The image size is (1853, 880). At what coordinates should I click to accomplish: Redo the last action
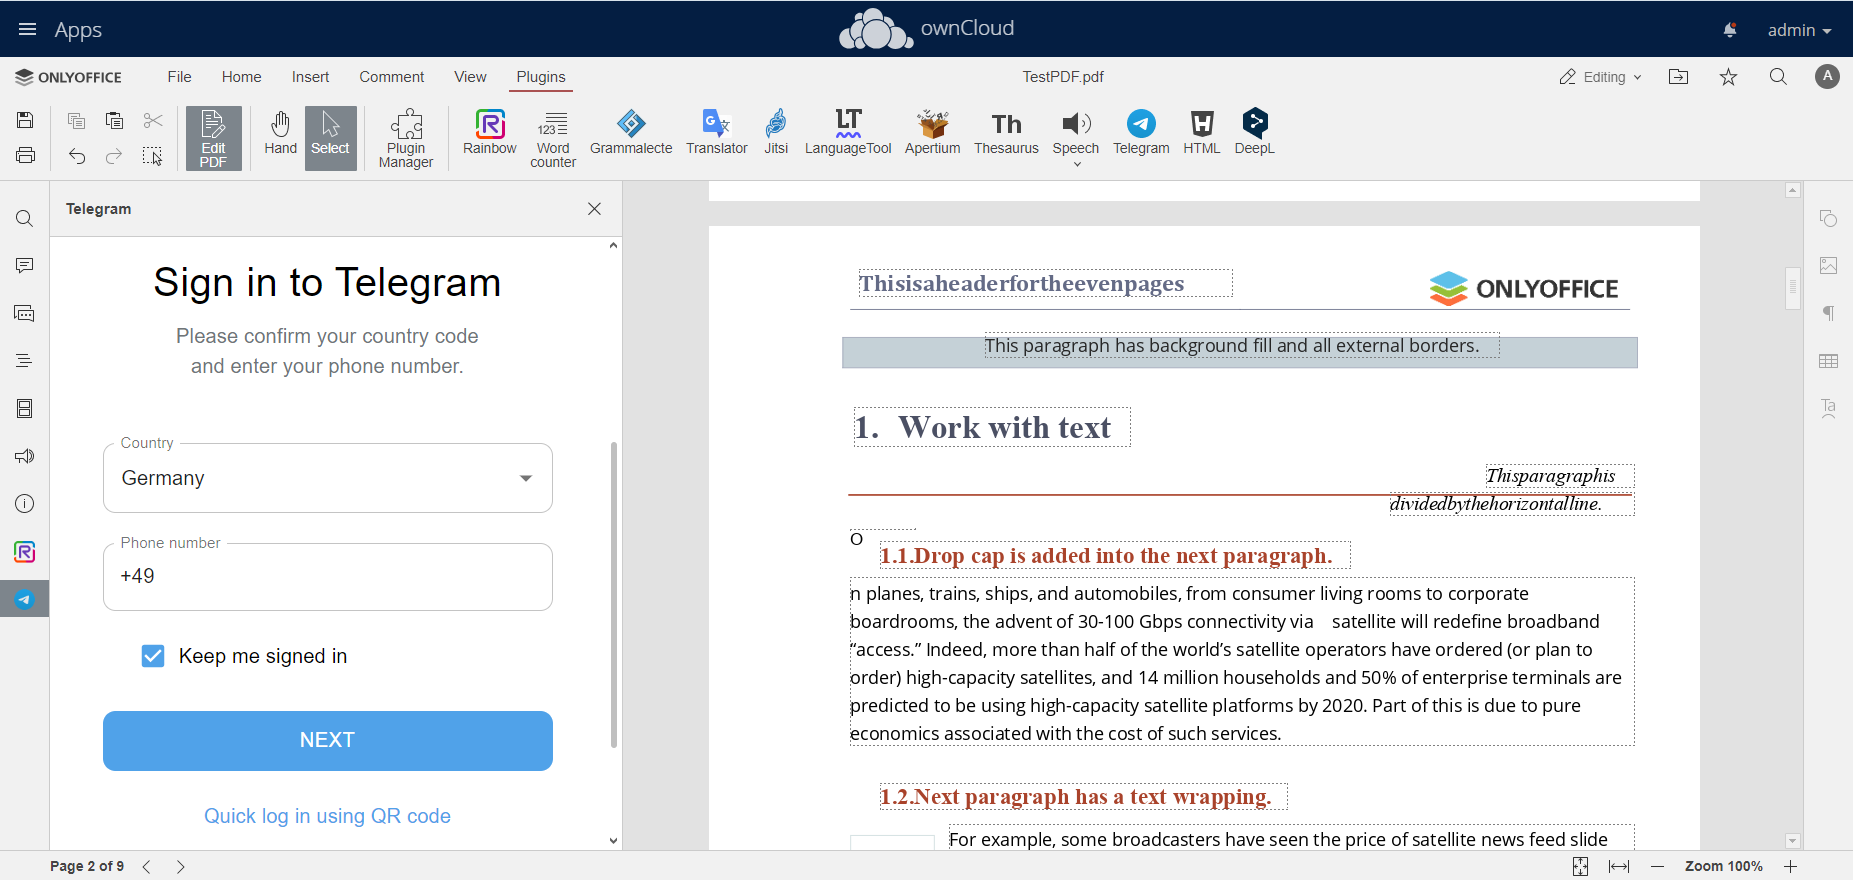(114, 155)
